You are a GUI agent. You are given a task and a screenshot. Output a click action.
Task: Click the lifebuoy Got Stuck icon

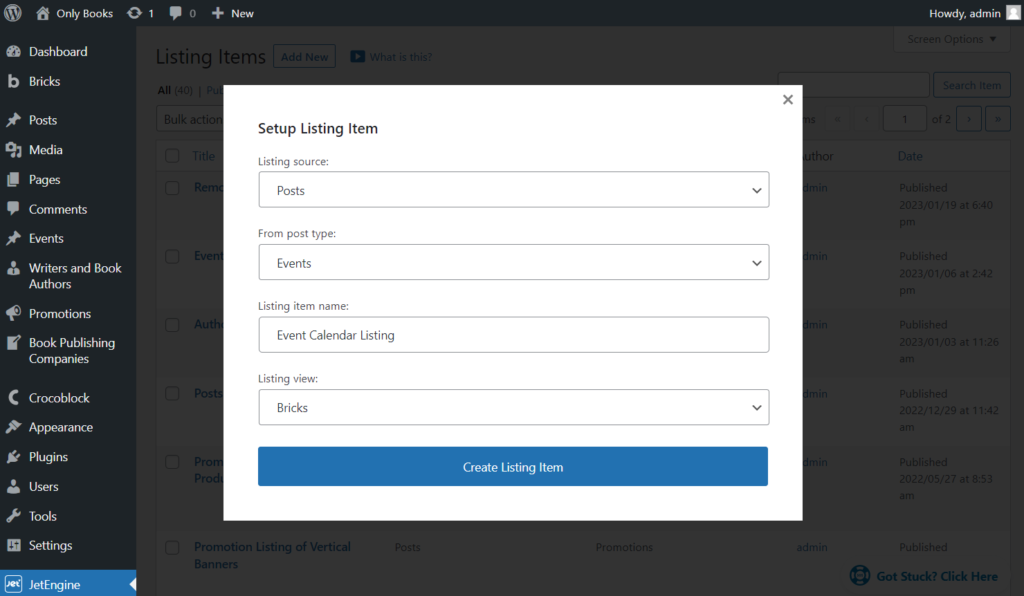point(859,576)
